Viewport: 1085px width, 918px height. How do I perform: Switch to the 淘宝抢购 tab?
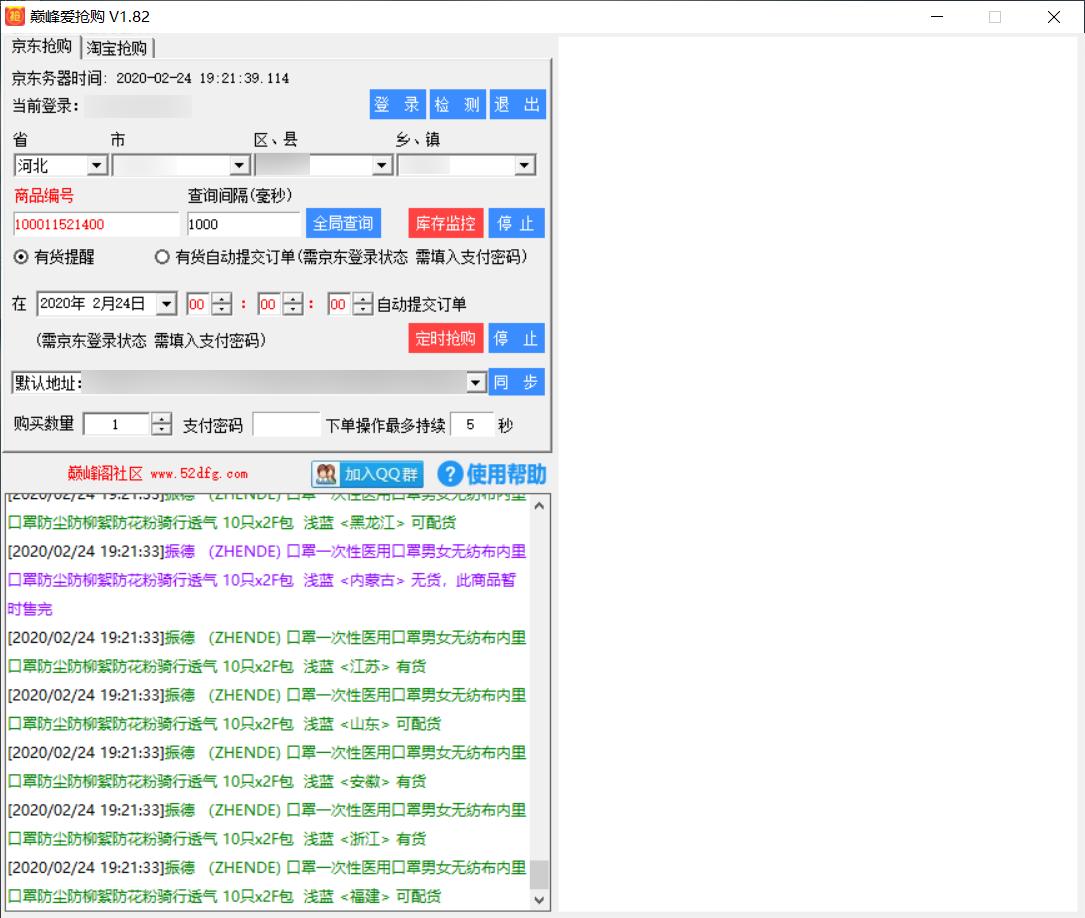(x=117, y=48)
